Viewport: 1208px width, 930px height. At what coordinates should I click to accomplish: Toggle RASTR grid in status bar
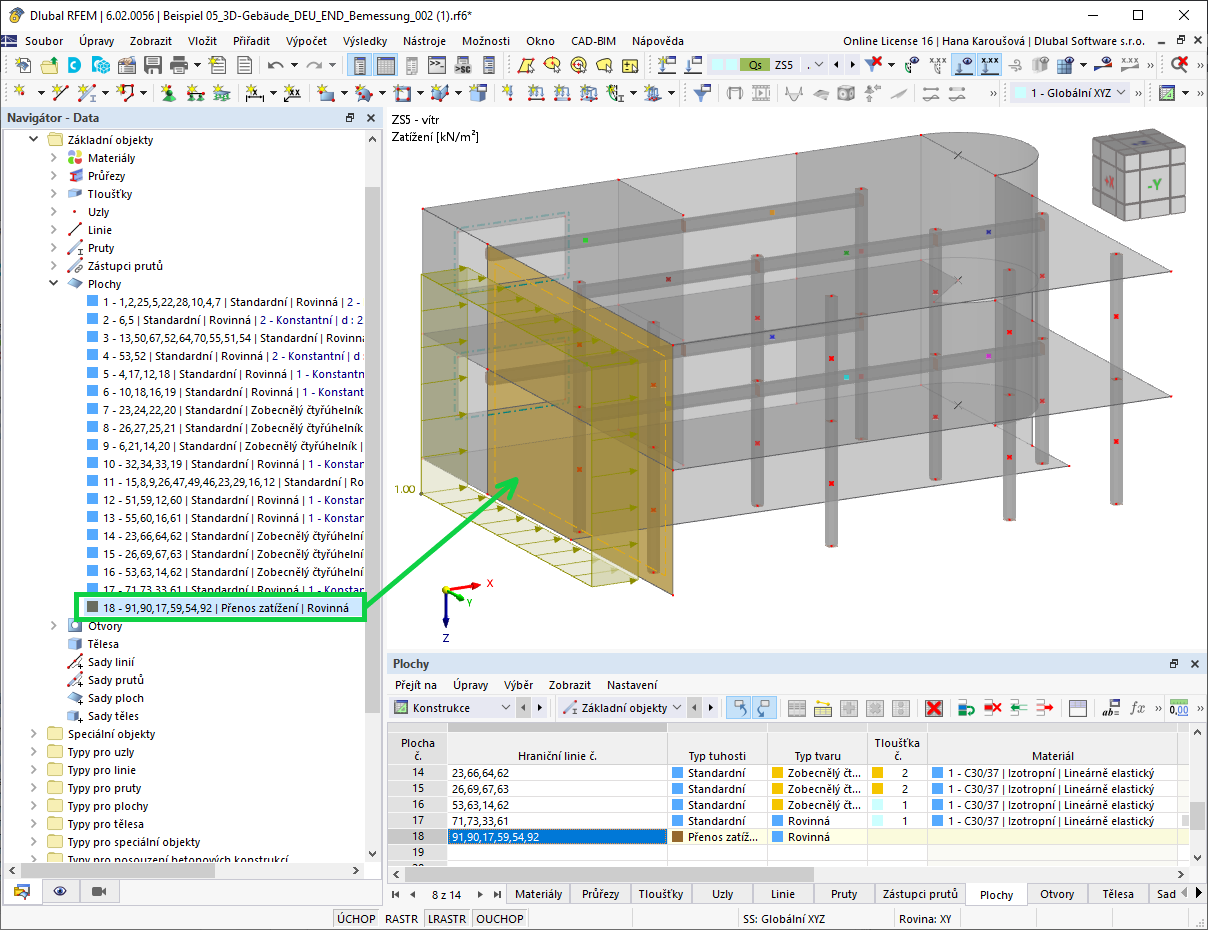402,918
